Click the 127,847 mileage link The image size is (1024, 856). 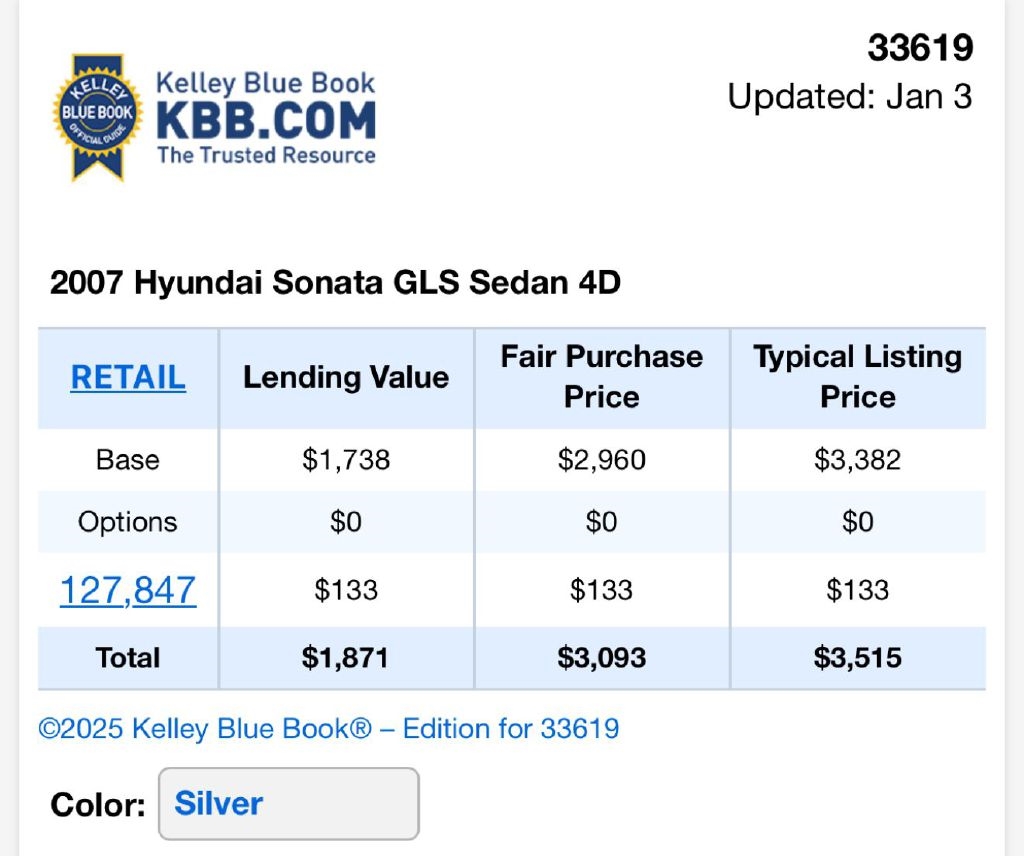tap(128, 590)
